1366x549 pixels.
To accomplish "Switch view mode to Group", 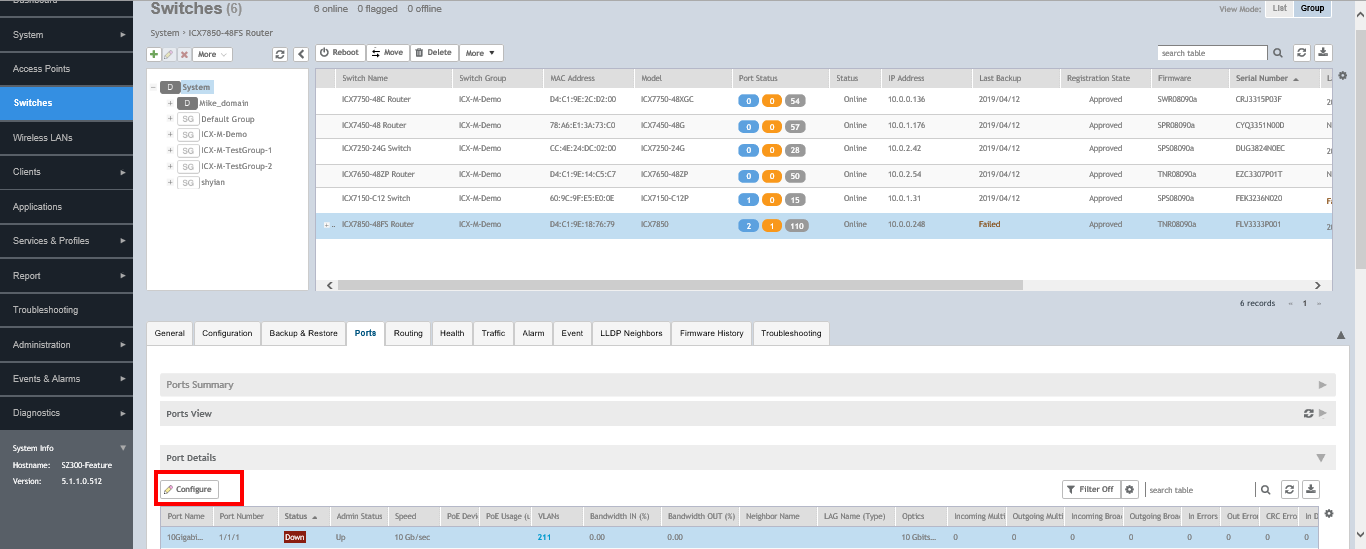I will [1312, 8].
